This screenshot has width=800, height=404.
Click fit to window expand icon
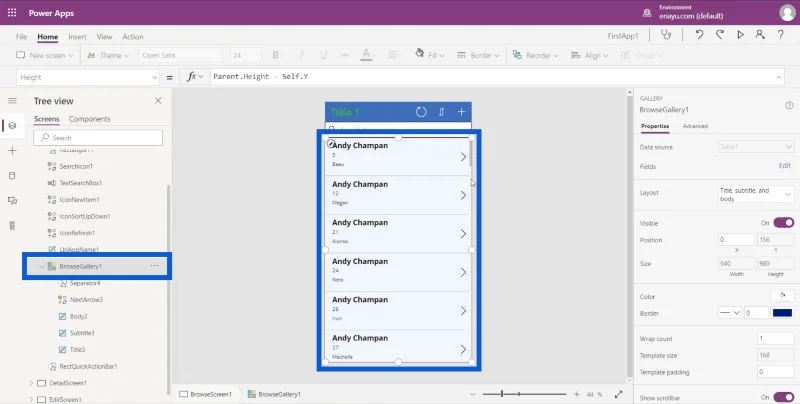click(618, 394)
